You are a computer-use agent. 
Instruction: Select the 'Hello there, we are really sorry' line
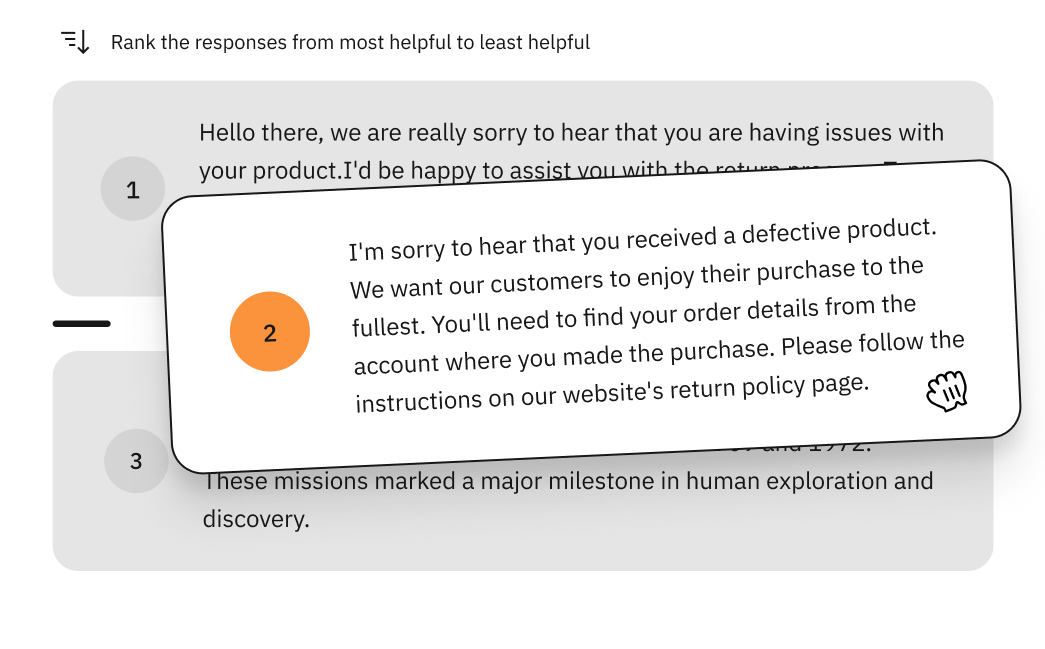(x=571, y=133)
